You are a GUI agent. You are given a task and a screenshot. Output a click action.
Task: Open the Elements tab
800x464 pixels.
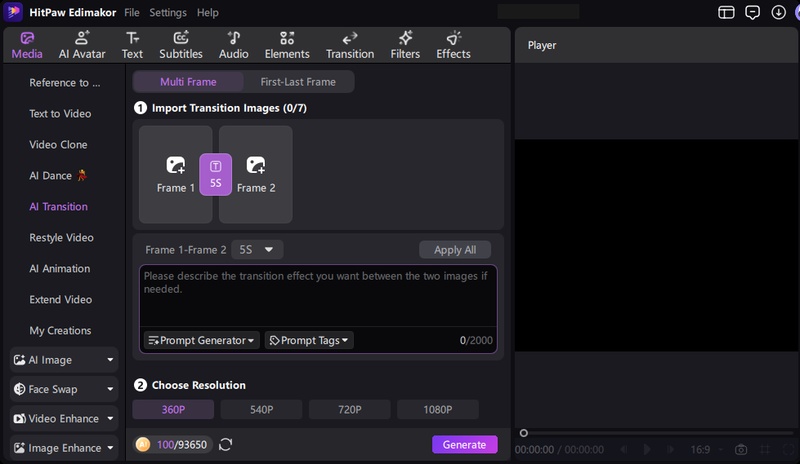coord(287,45)
